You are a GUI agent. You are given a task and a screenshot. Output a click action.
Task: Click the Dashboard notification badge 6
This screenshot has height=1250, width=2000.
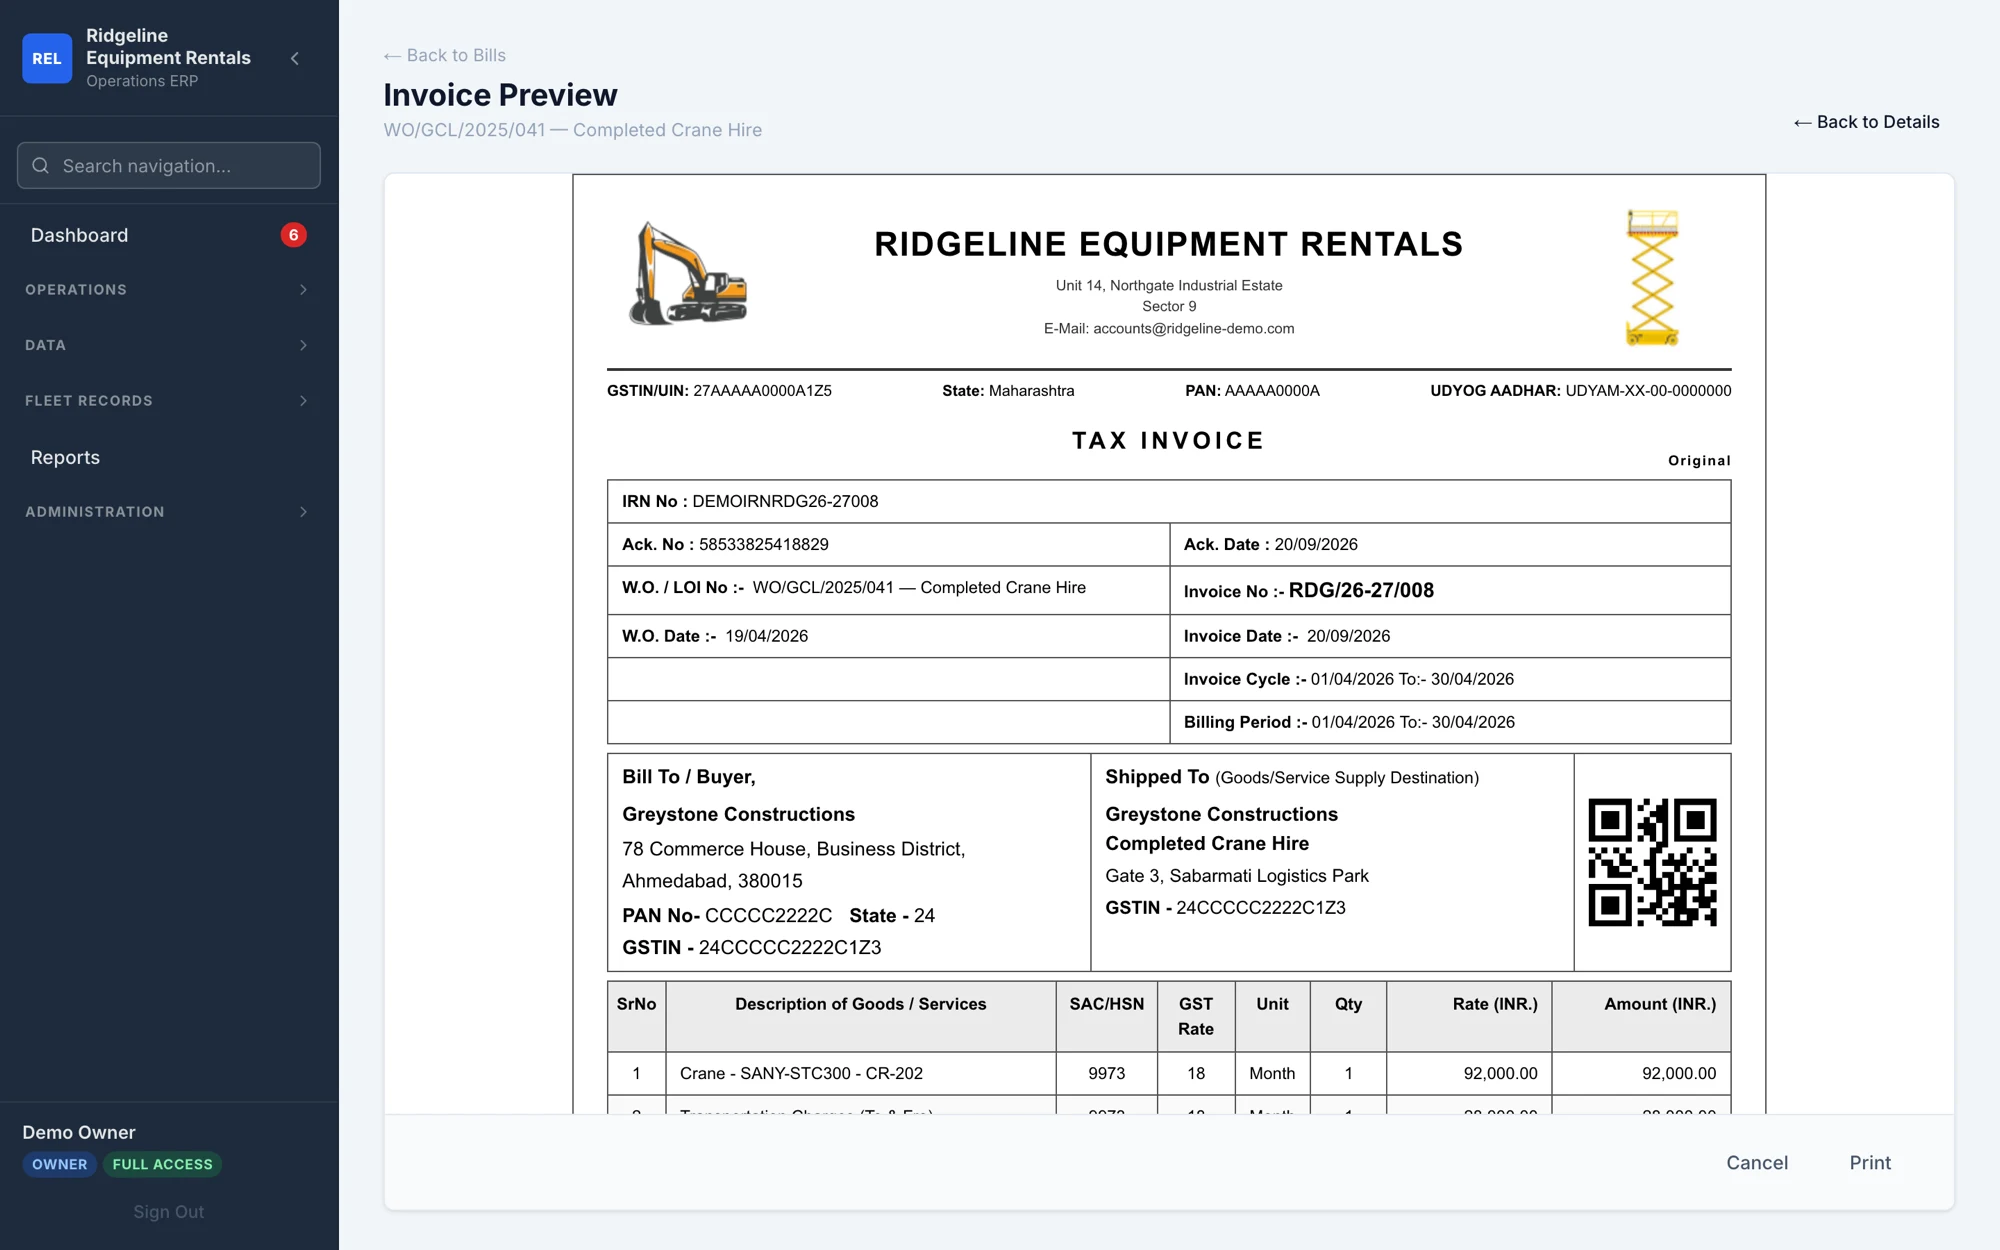coord(293,235)
